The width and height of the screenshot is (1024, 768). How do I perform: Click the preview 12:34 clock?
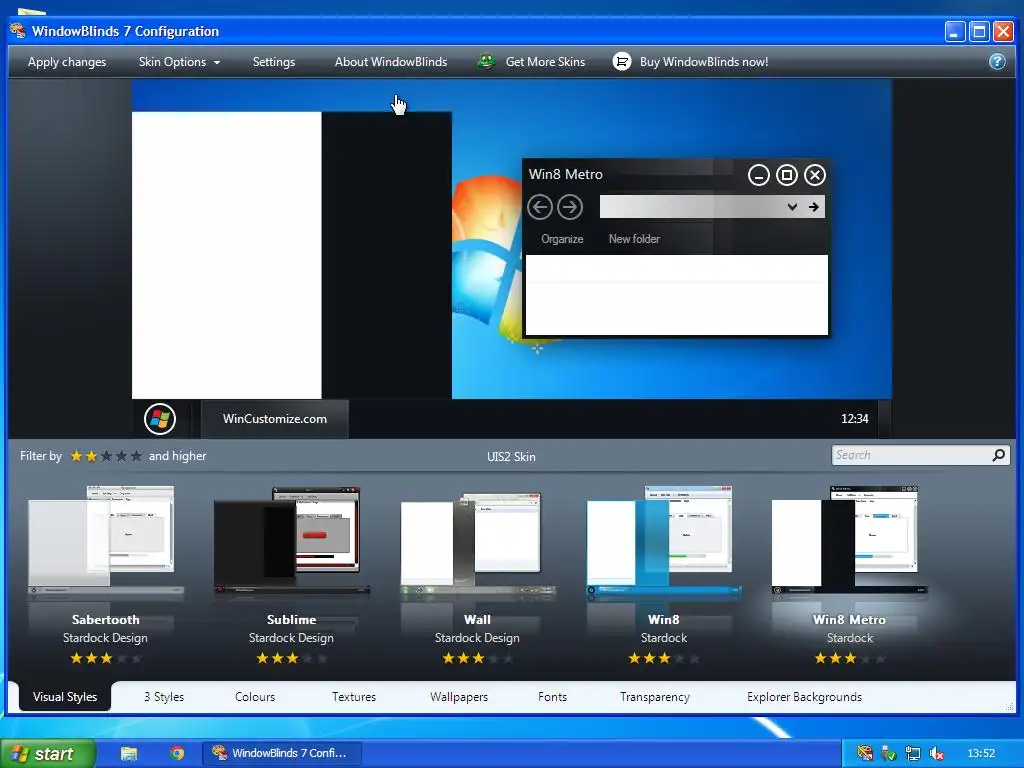(854, 419)
